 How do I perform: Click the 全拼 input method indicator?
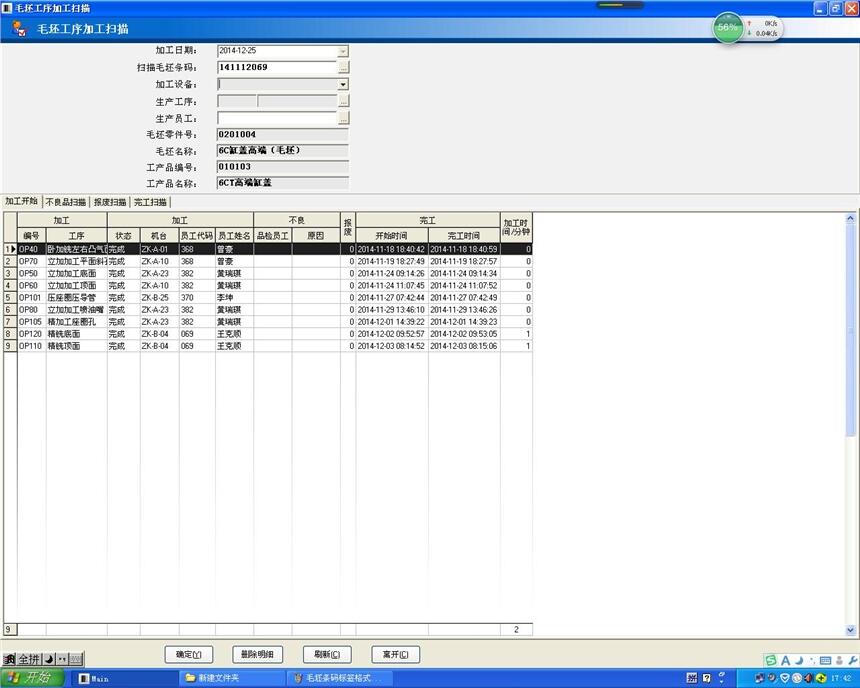[29, 660]
